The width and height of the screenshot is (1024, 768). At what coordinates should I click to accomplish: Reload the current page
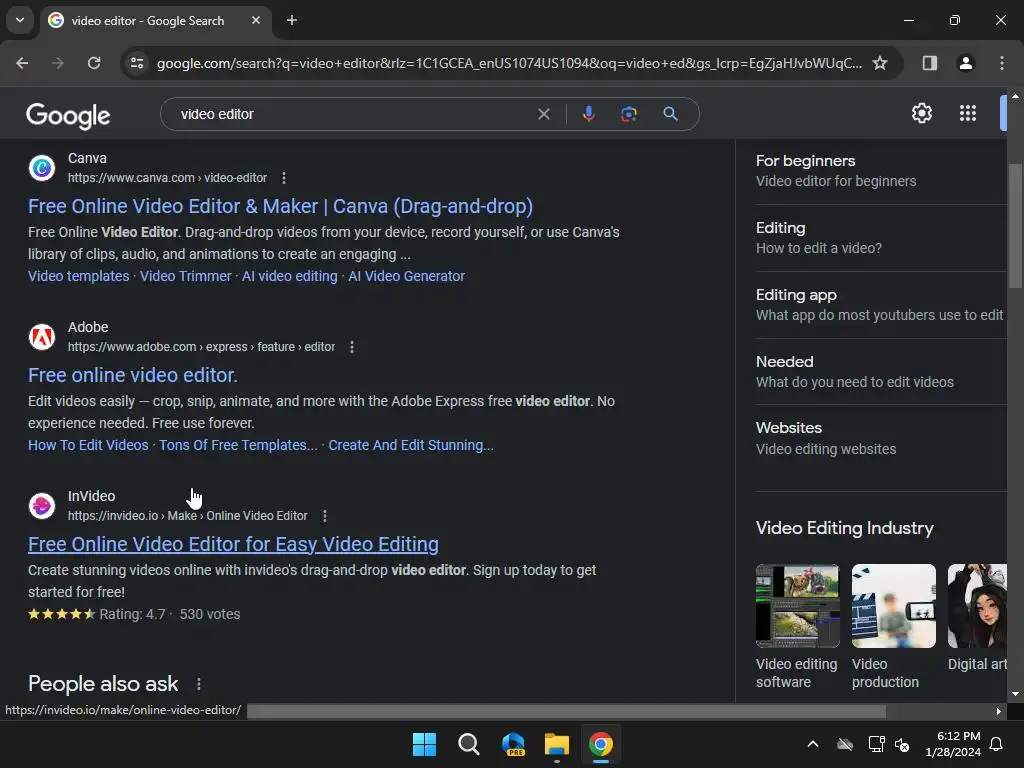94,63
